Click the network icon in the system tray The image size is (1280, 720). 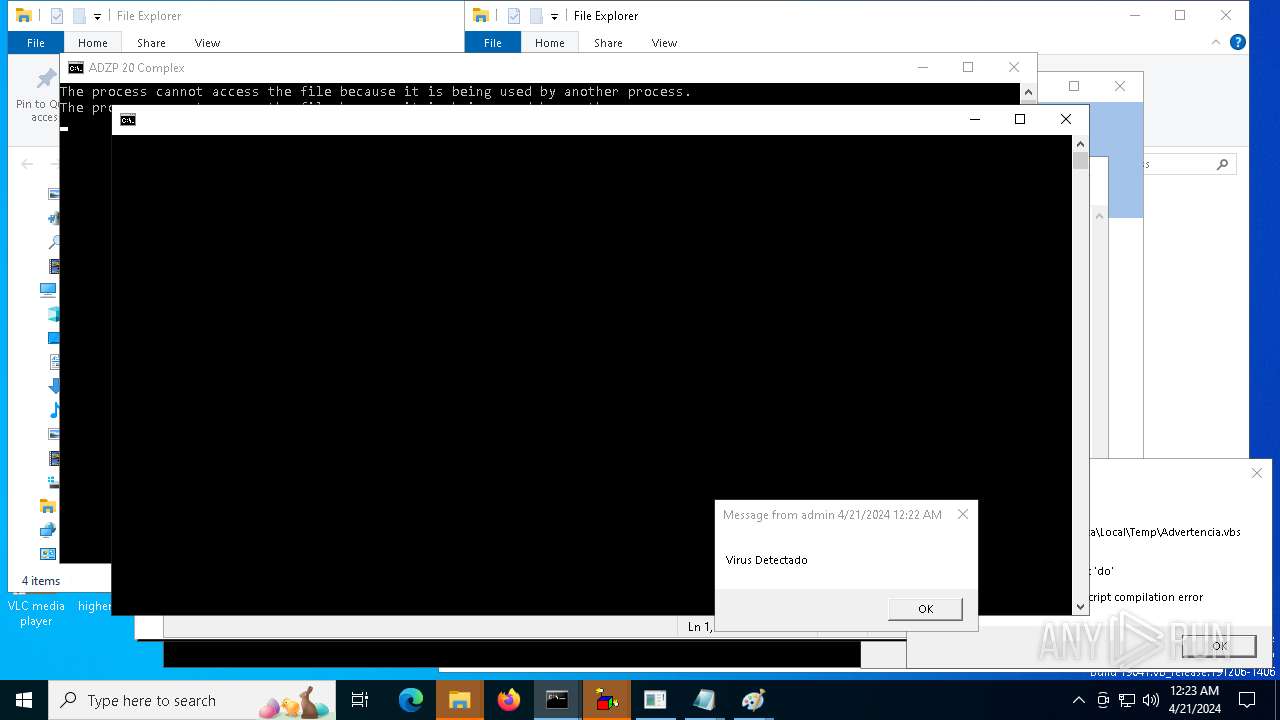click(1127, 700)
